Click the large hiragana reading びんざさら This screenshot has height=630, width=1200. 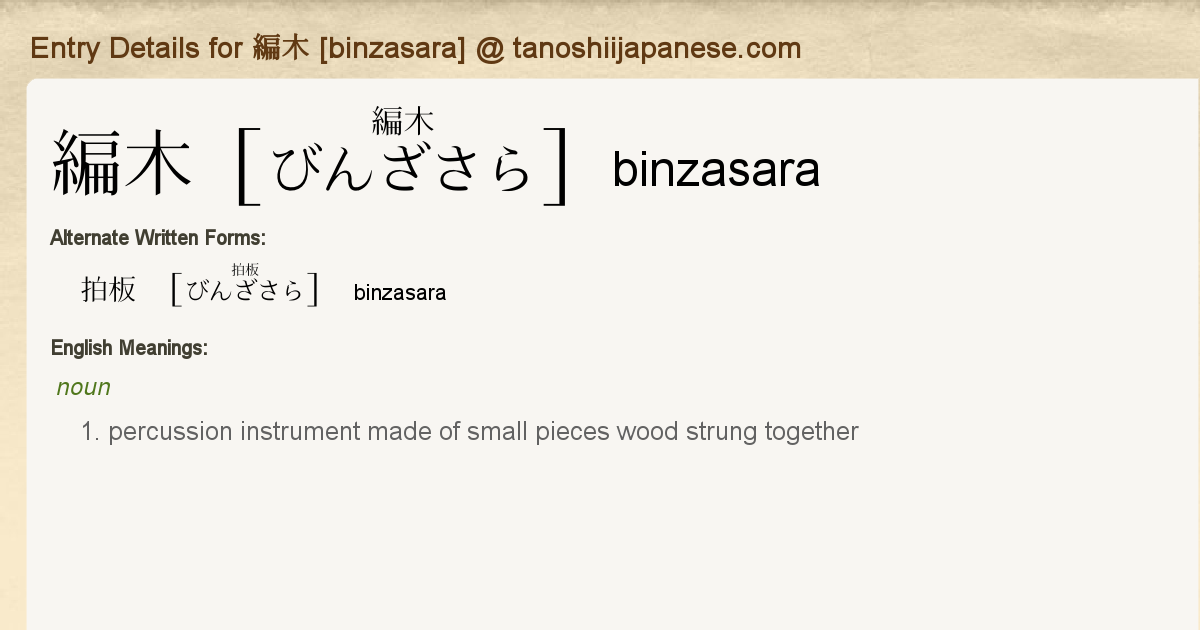click(x=403, y=169)
